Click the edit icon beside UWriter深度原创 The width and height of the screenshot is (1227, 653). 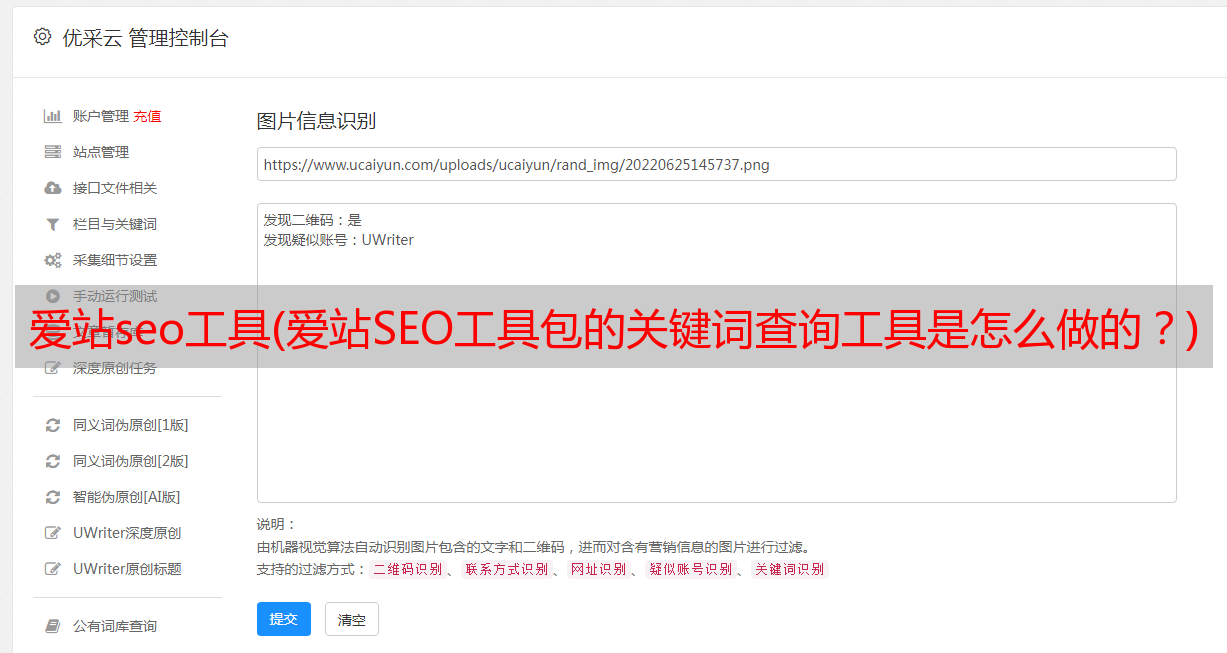tap(53, 533)
